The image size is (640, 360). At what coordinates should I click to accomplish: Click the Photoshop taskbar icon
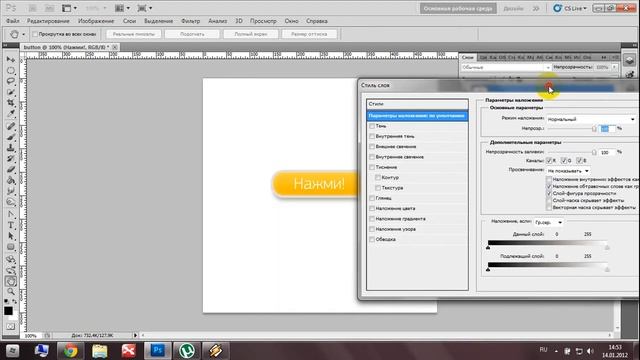click(158, 351)
